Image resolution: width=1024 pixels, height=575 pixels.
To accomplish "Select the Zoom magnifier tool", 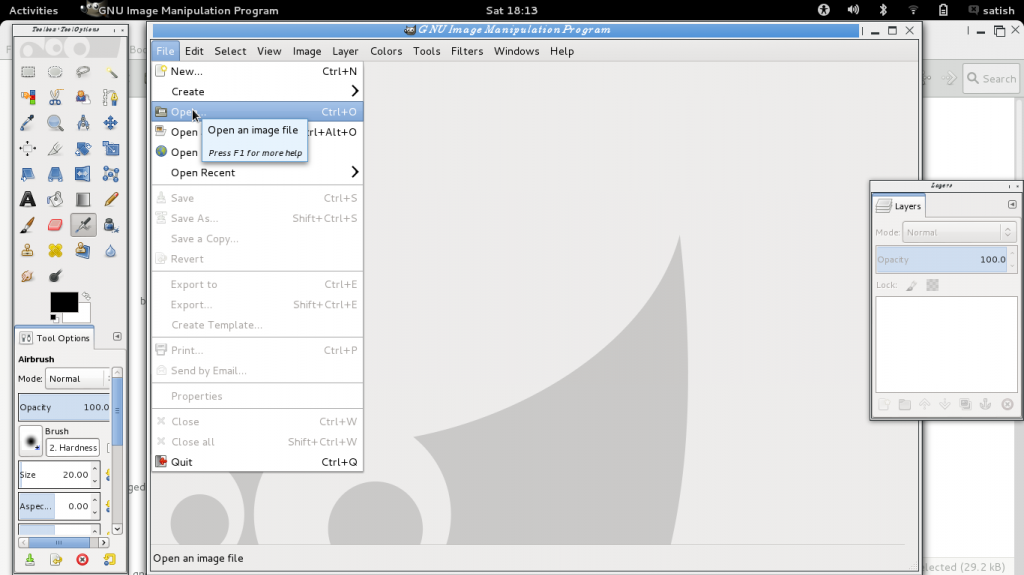I will 55,123.
